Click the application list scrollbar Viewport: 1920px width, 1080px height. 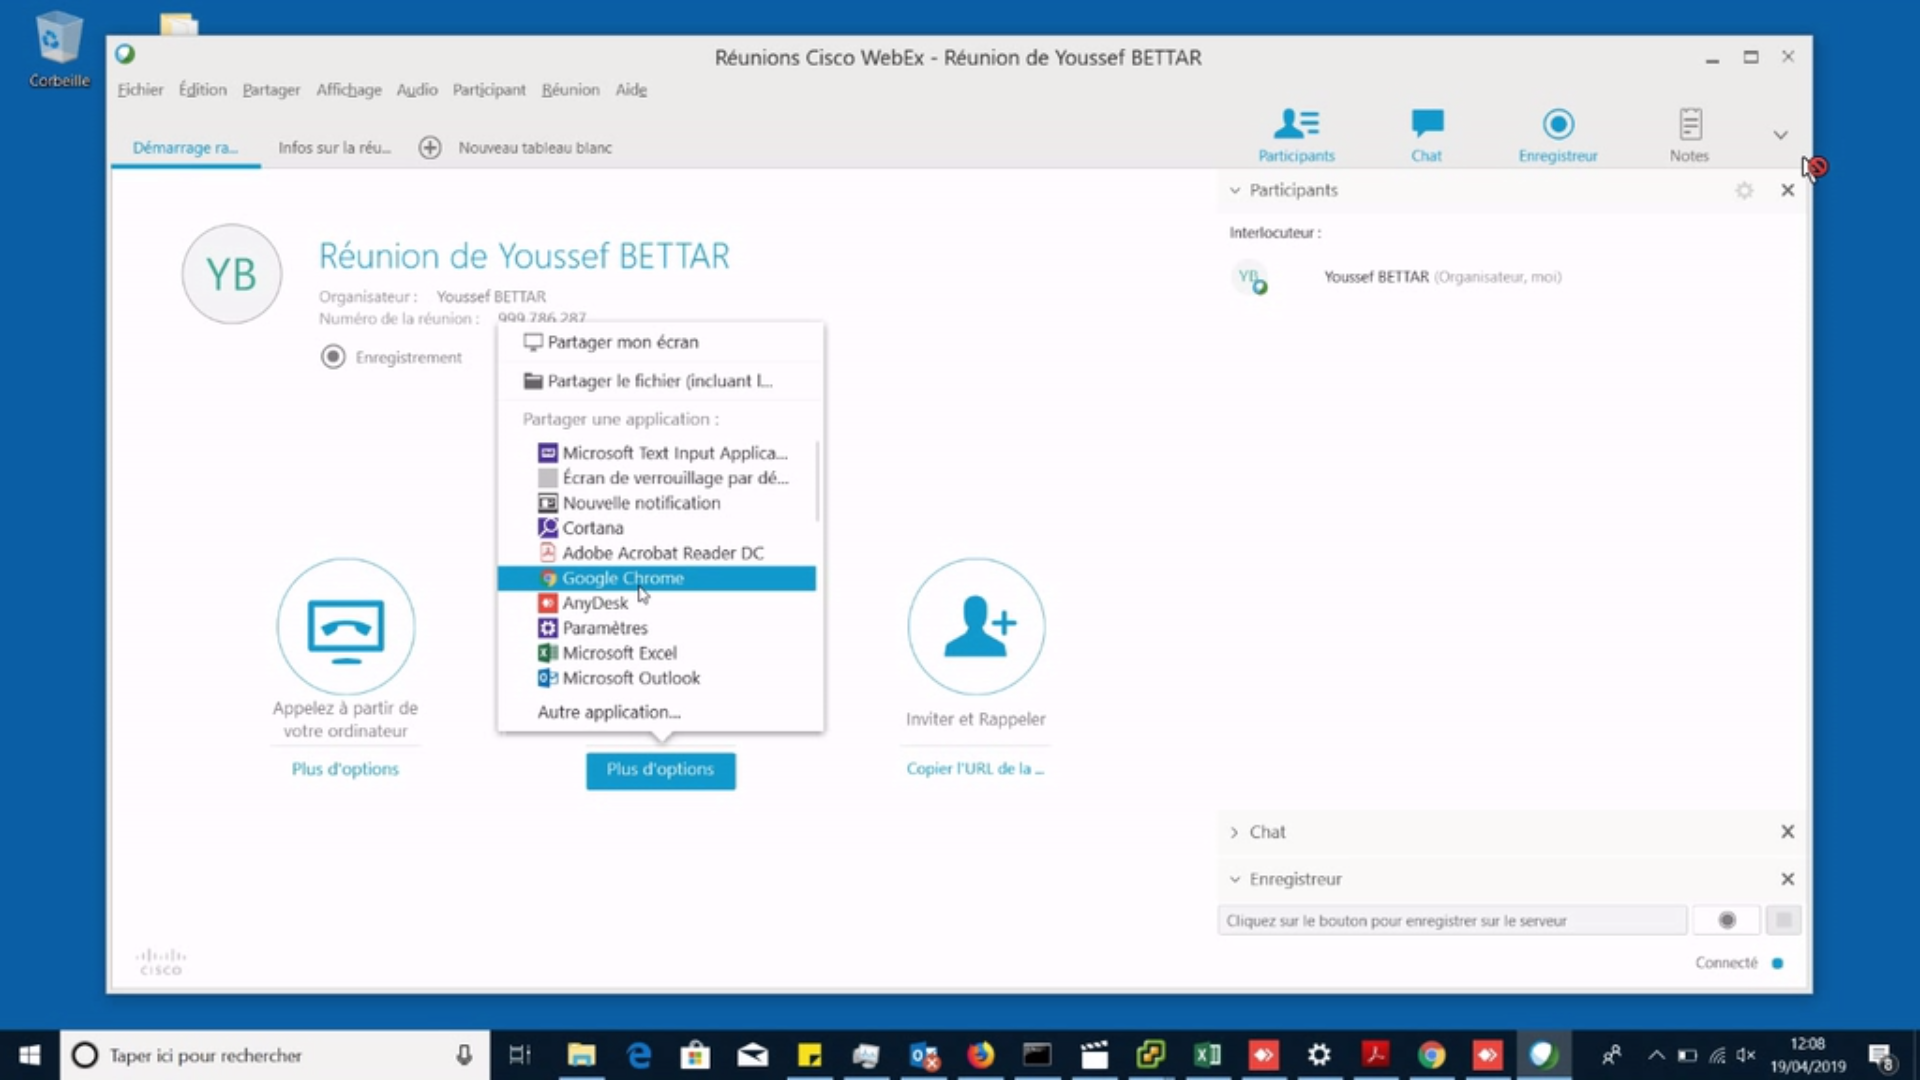817,482
